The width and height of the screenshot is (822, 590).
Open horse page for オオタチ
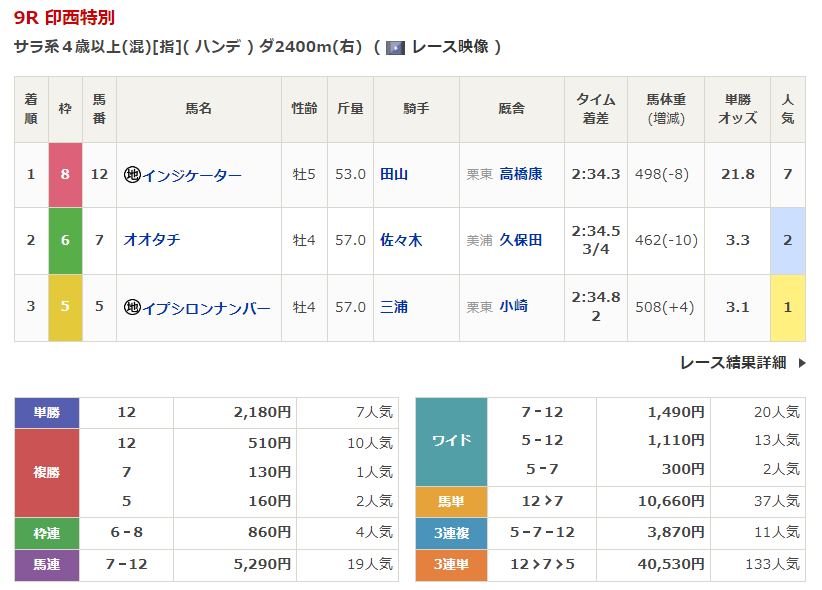click(152, 240)
